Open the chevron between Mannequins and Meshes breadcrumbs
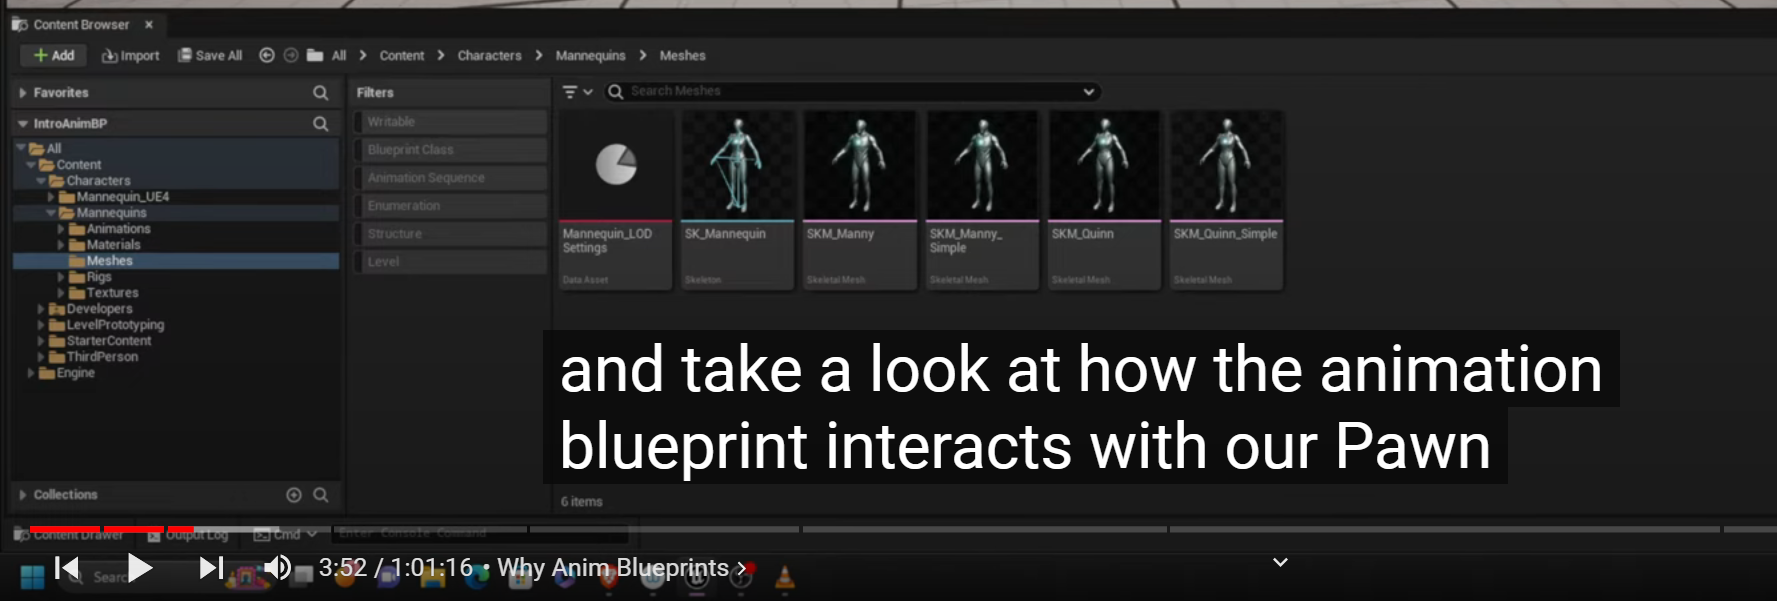1777x601 pixels. tap(643, 55)
